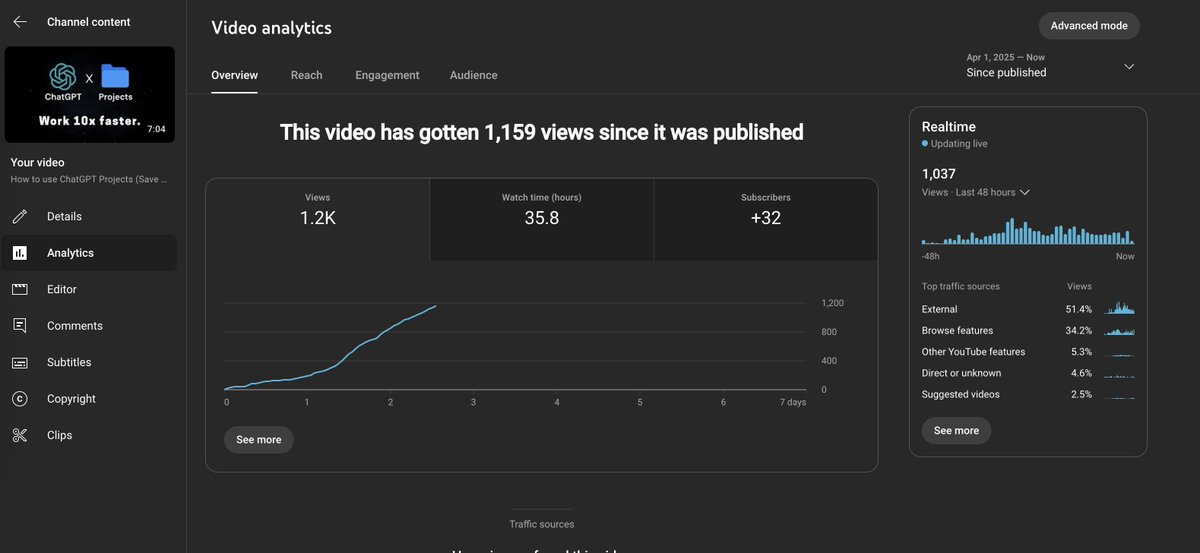Click the Video analytics page title

271,28
